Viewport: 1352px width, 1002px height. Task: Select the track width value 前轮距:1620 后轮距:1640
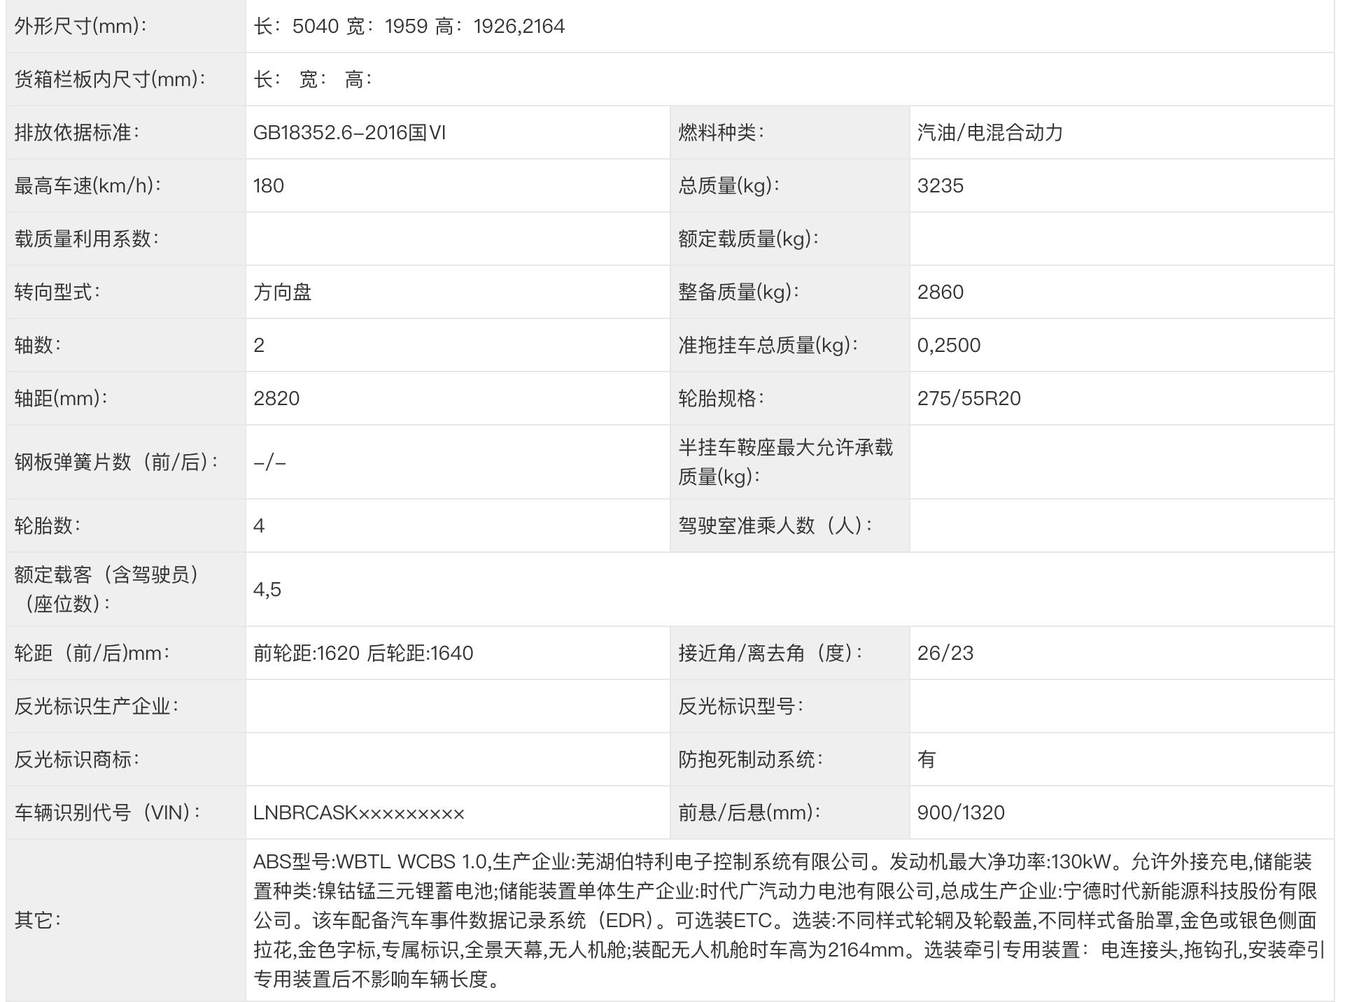pos(363,653)
